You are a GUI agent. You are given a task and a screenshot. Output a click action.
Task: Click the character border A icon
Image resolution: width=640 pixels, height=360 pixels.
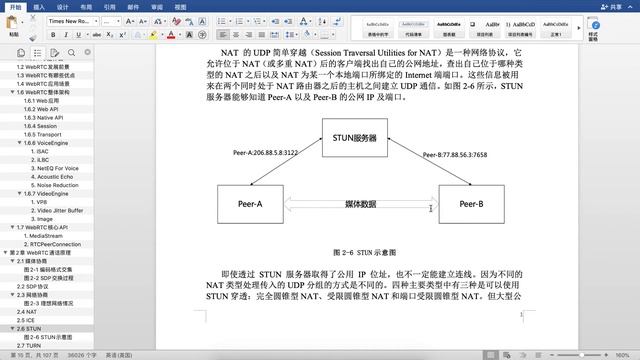(202, 21)
